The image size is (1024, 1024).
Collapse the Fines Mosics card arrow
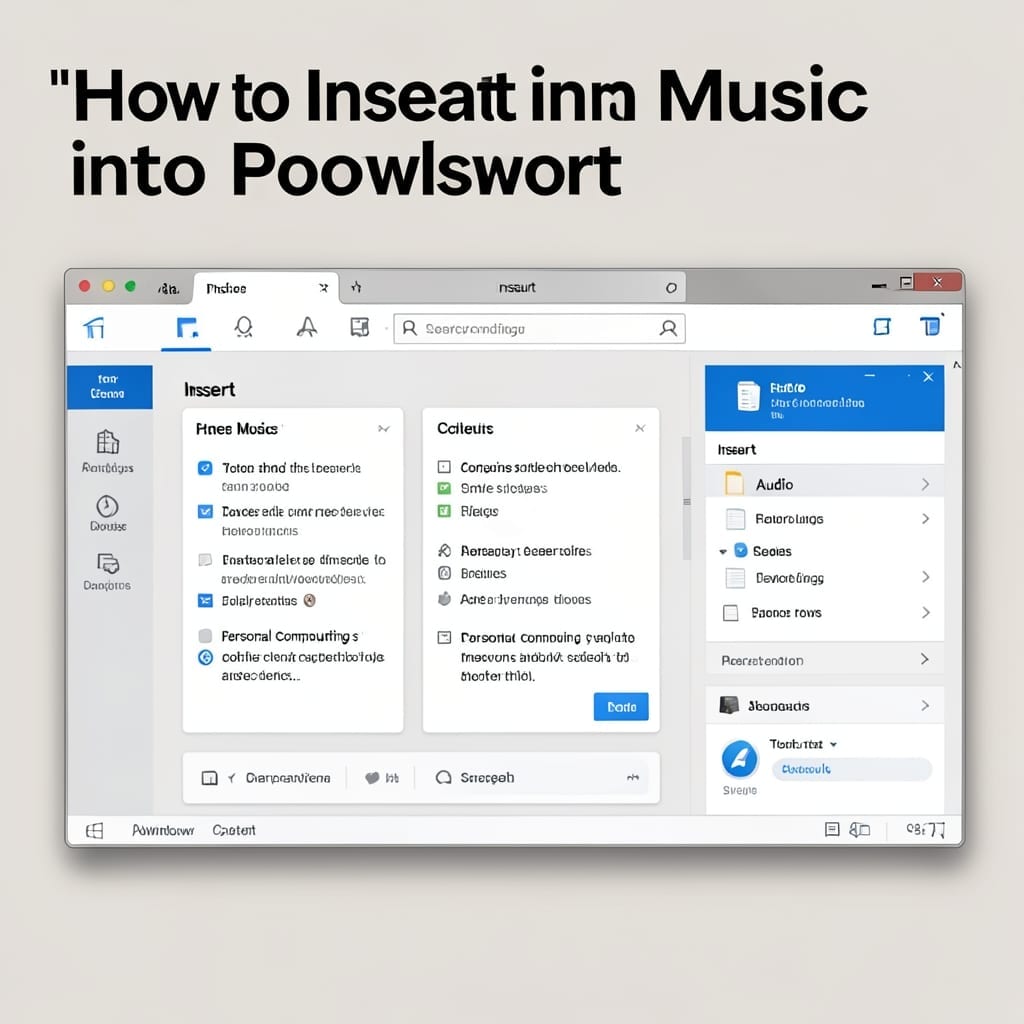tap(384, 428)
